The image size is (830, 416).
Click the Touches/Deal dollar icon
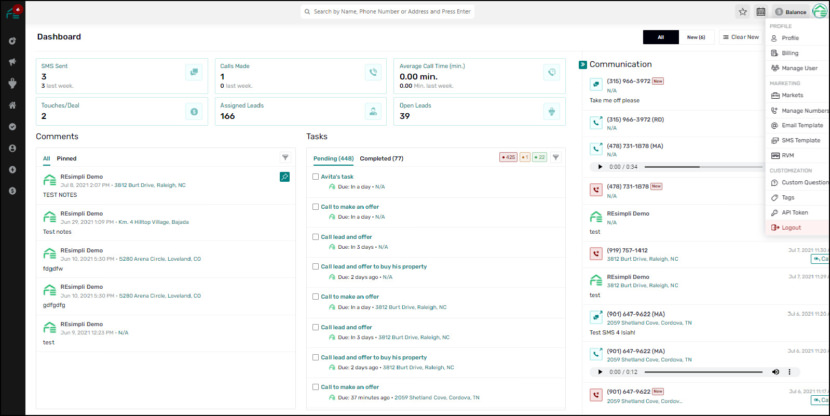coord(194,112)
